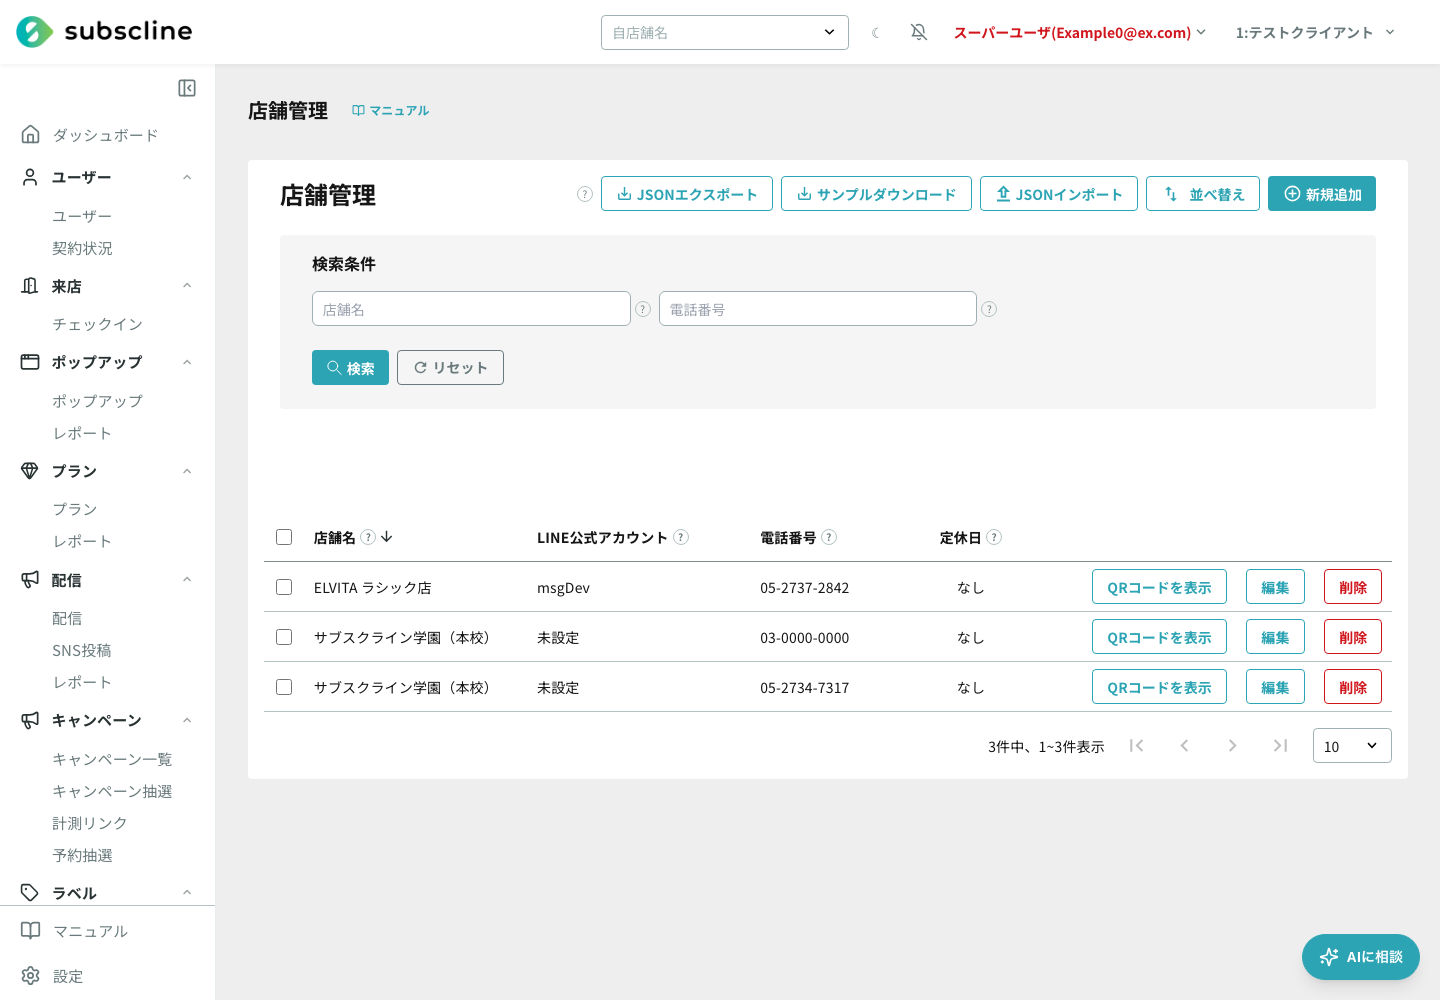Show QR code for ELVITA ラシック店
The image size is (1440, 1000).
click(x=1159, y=587)
